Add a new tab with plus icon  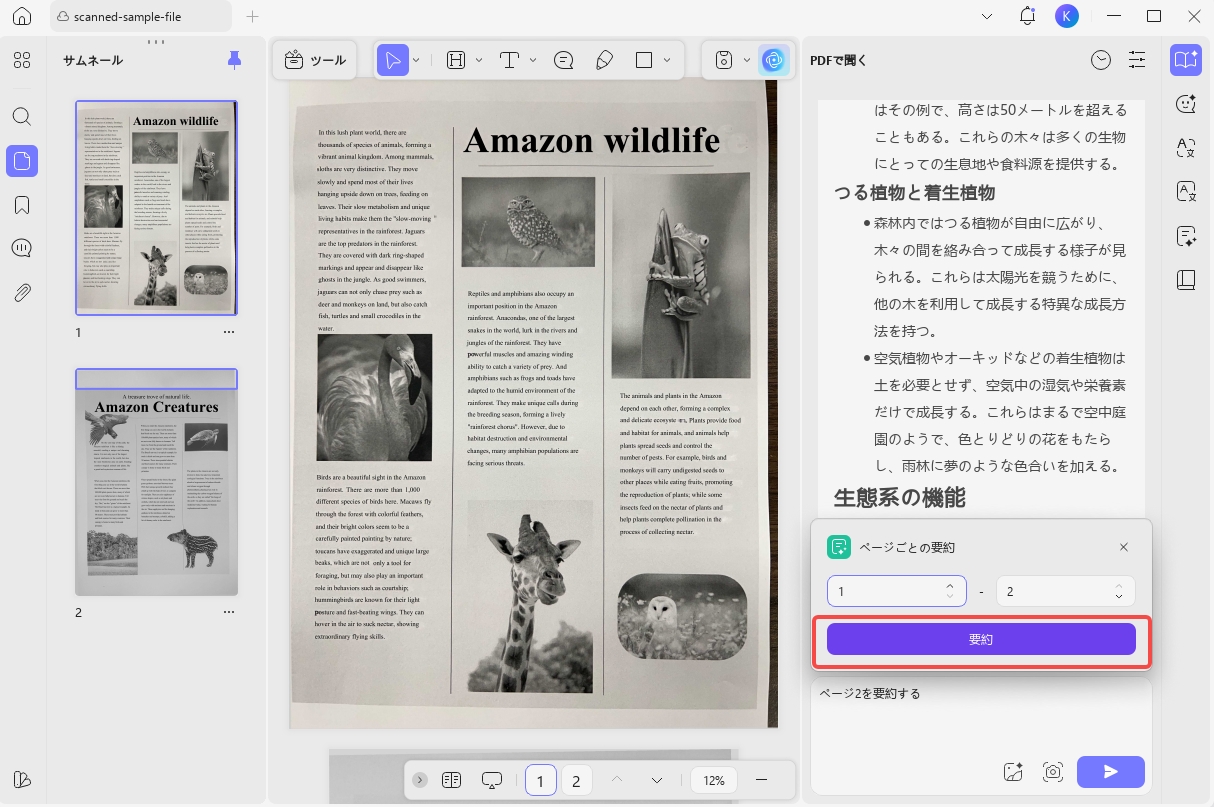[x=252, y=17]
